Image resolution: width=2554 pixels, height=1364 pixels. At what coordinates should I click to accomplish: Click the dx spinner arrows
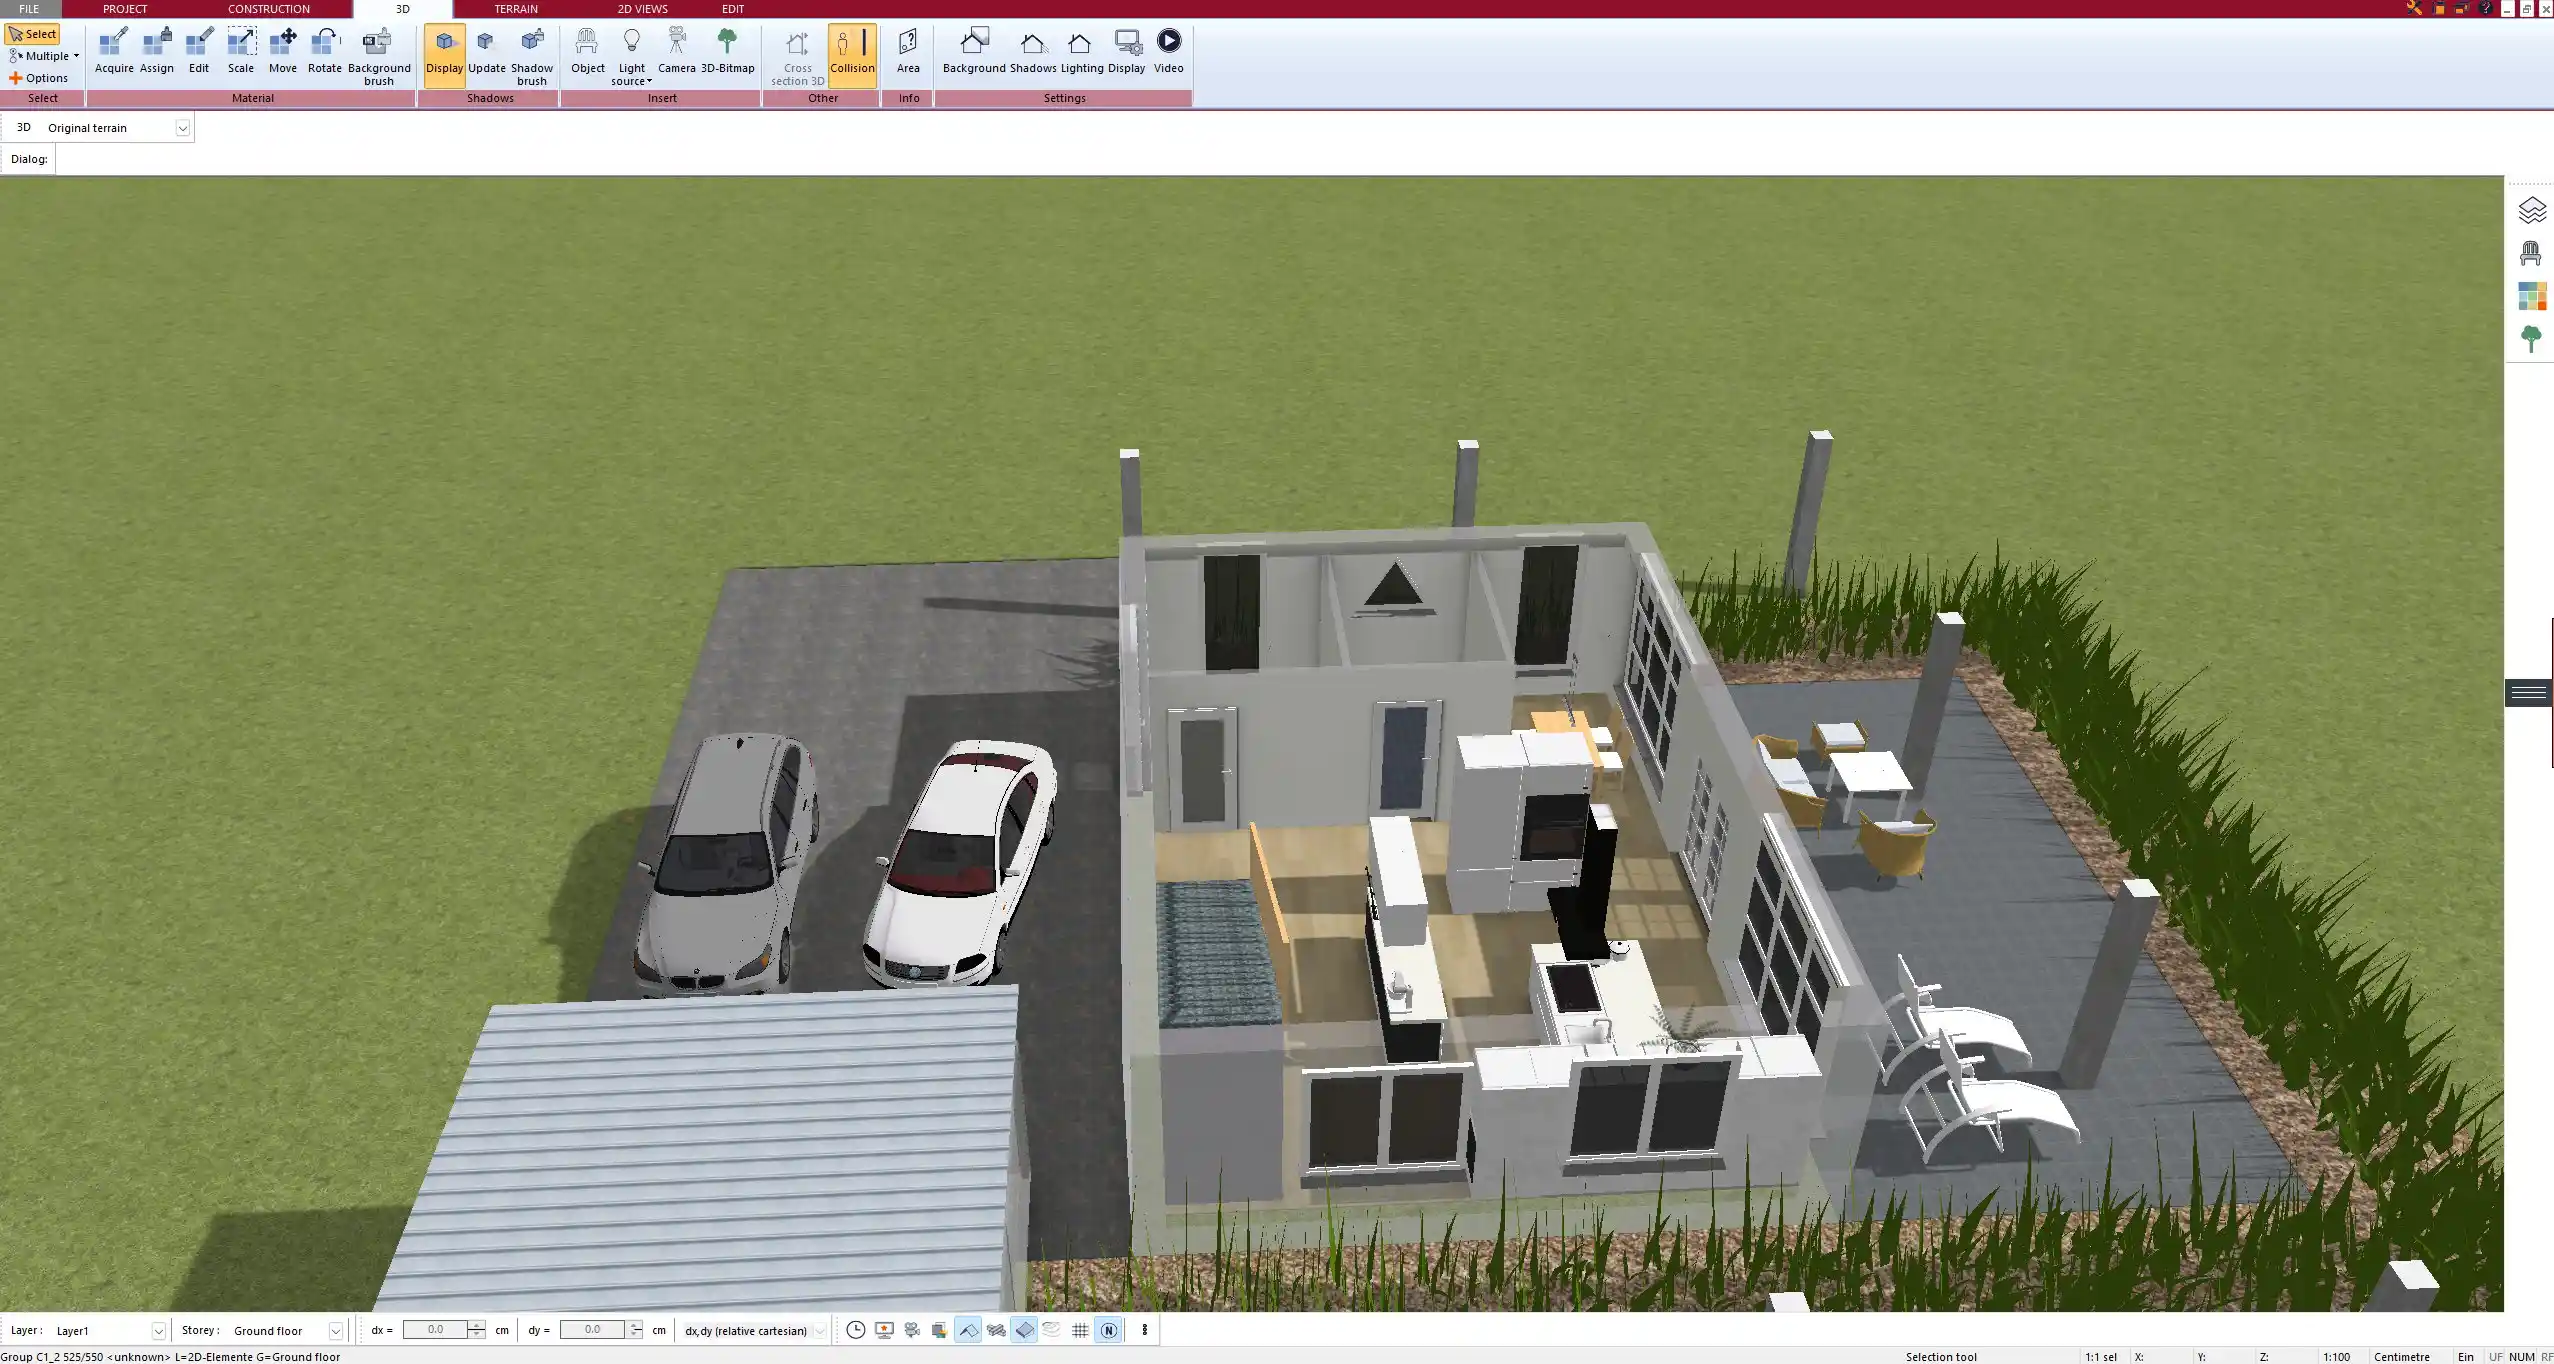pyautogui.click(x=477, y=1330)
